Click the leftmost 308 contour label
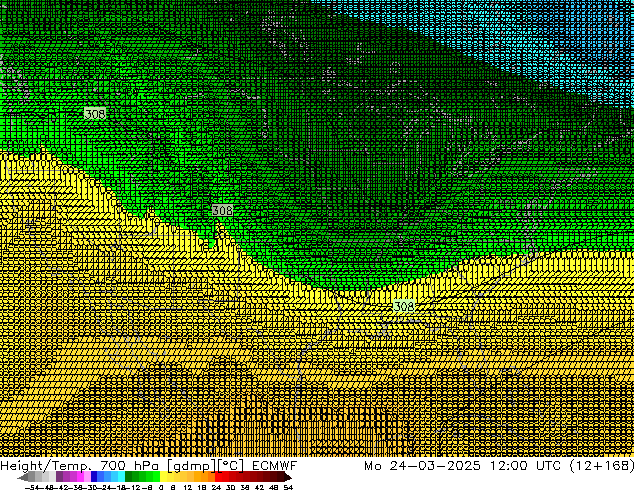634x490 pixels. coord(95,114)
